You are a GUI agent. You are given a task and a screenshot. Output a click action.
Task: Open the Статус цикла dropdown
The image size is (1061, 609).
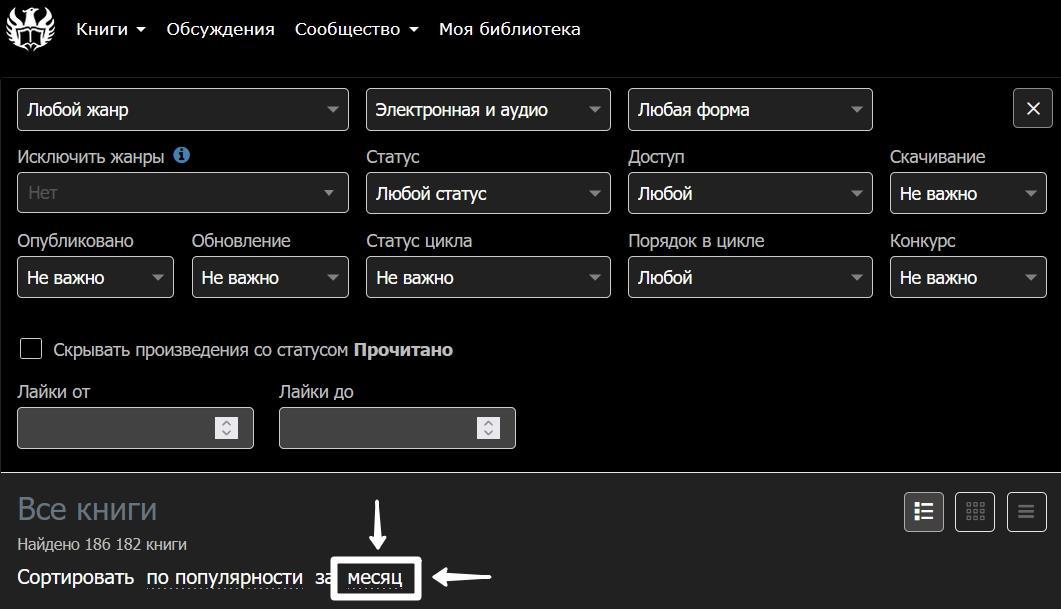point(488,277)
